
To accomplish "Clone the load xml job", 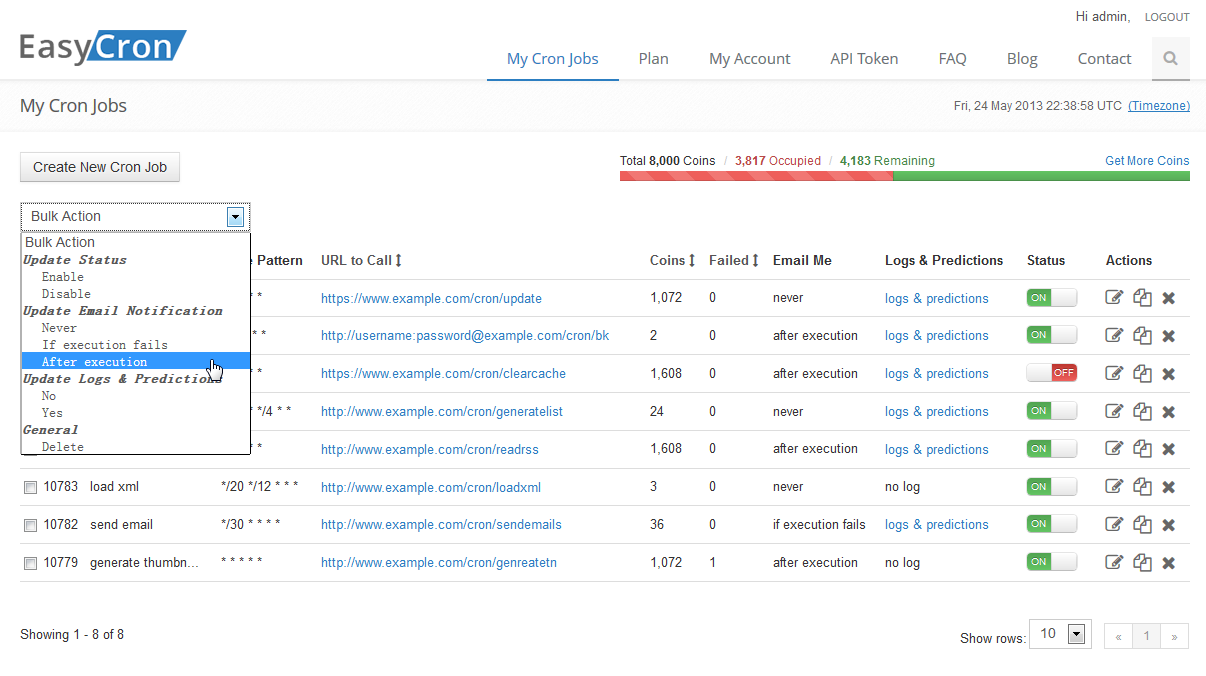I will (1142, 487).
